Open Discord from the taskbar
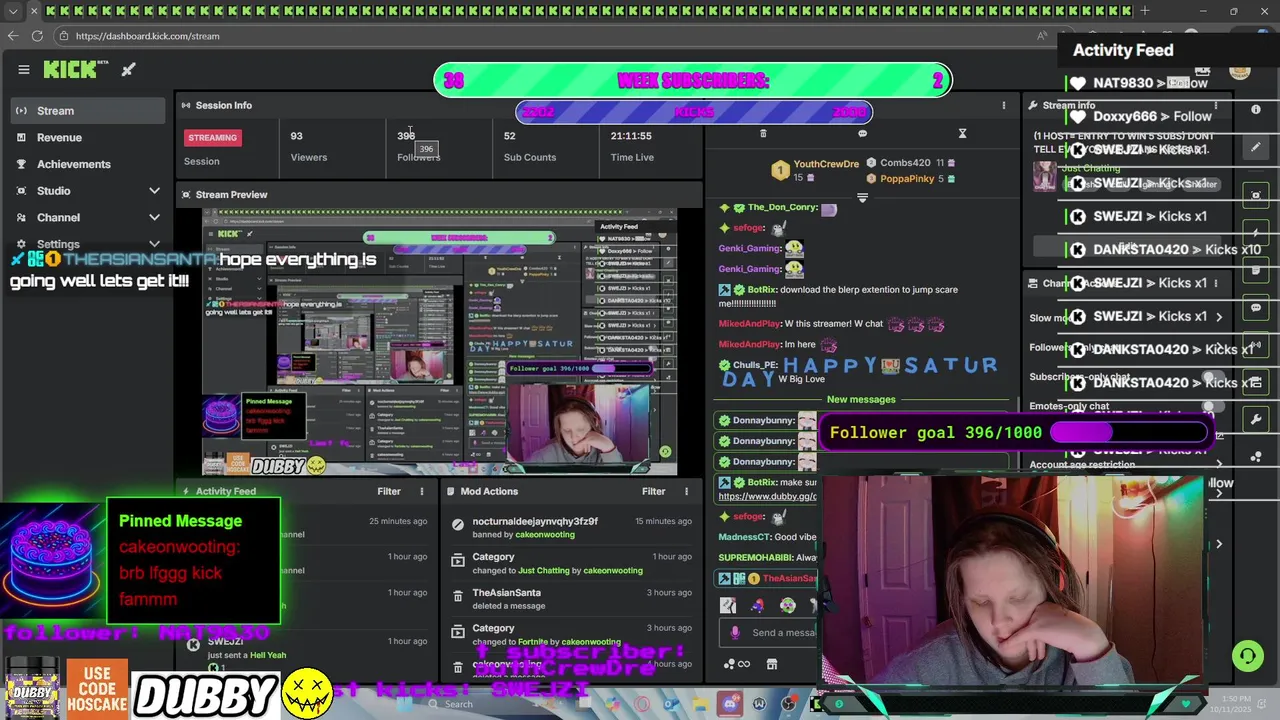This screenshot has width=1280, height=720. [x=730, y=704]
